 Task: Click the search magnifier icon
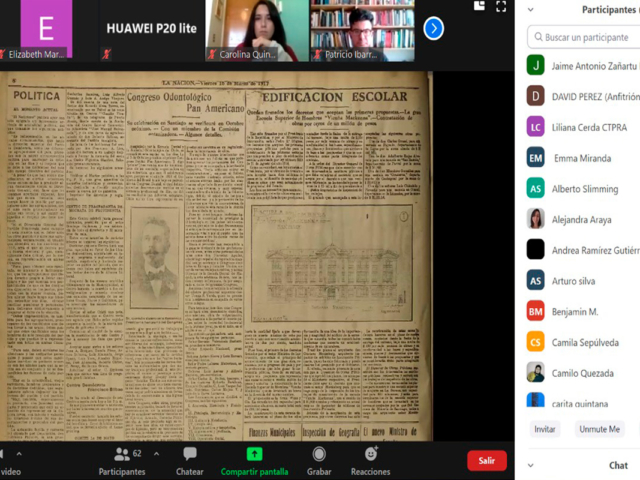click(539, 37)
